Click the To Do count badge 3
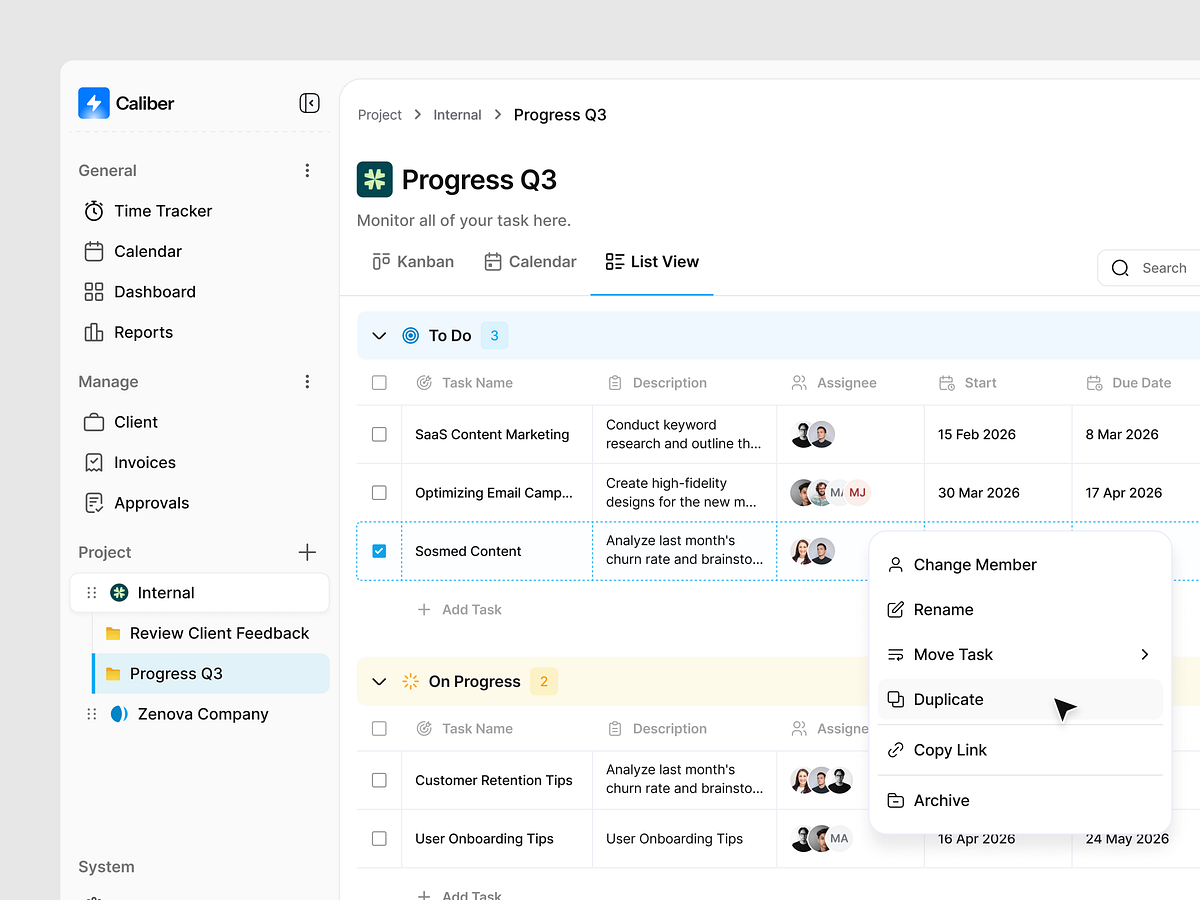Viewport: 1200px width, 900px height. (x=494, y=336)
